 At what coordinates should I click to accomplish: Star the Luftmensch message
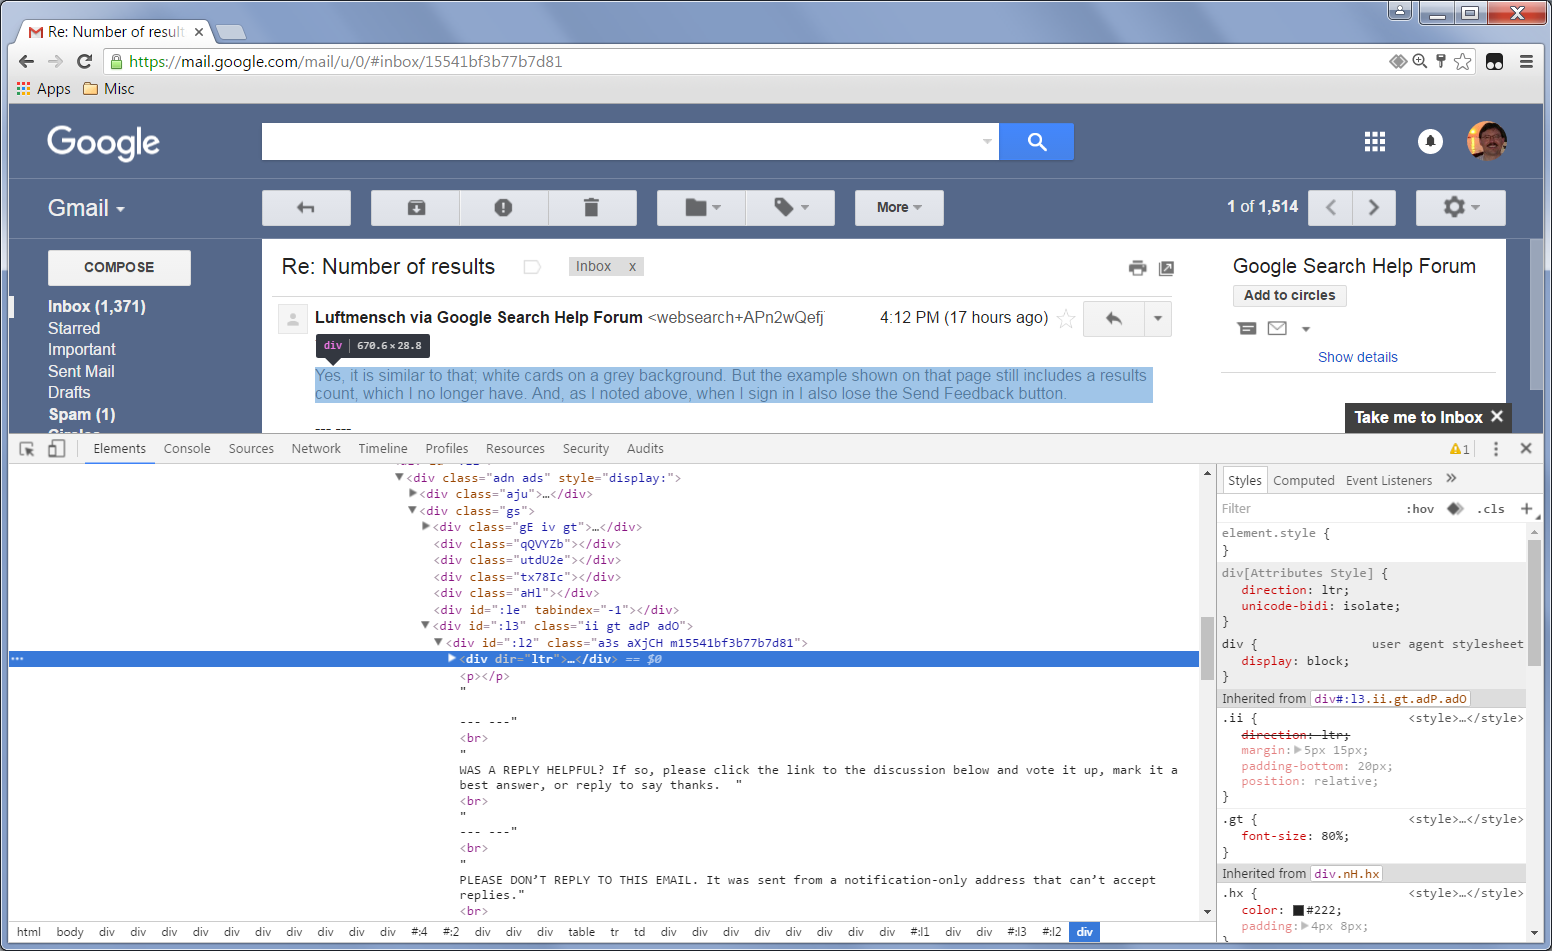[1066, 318]
